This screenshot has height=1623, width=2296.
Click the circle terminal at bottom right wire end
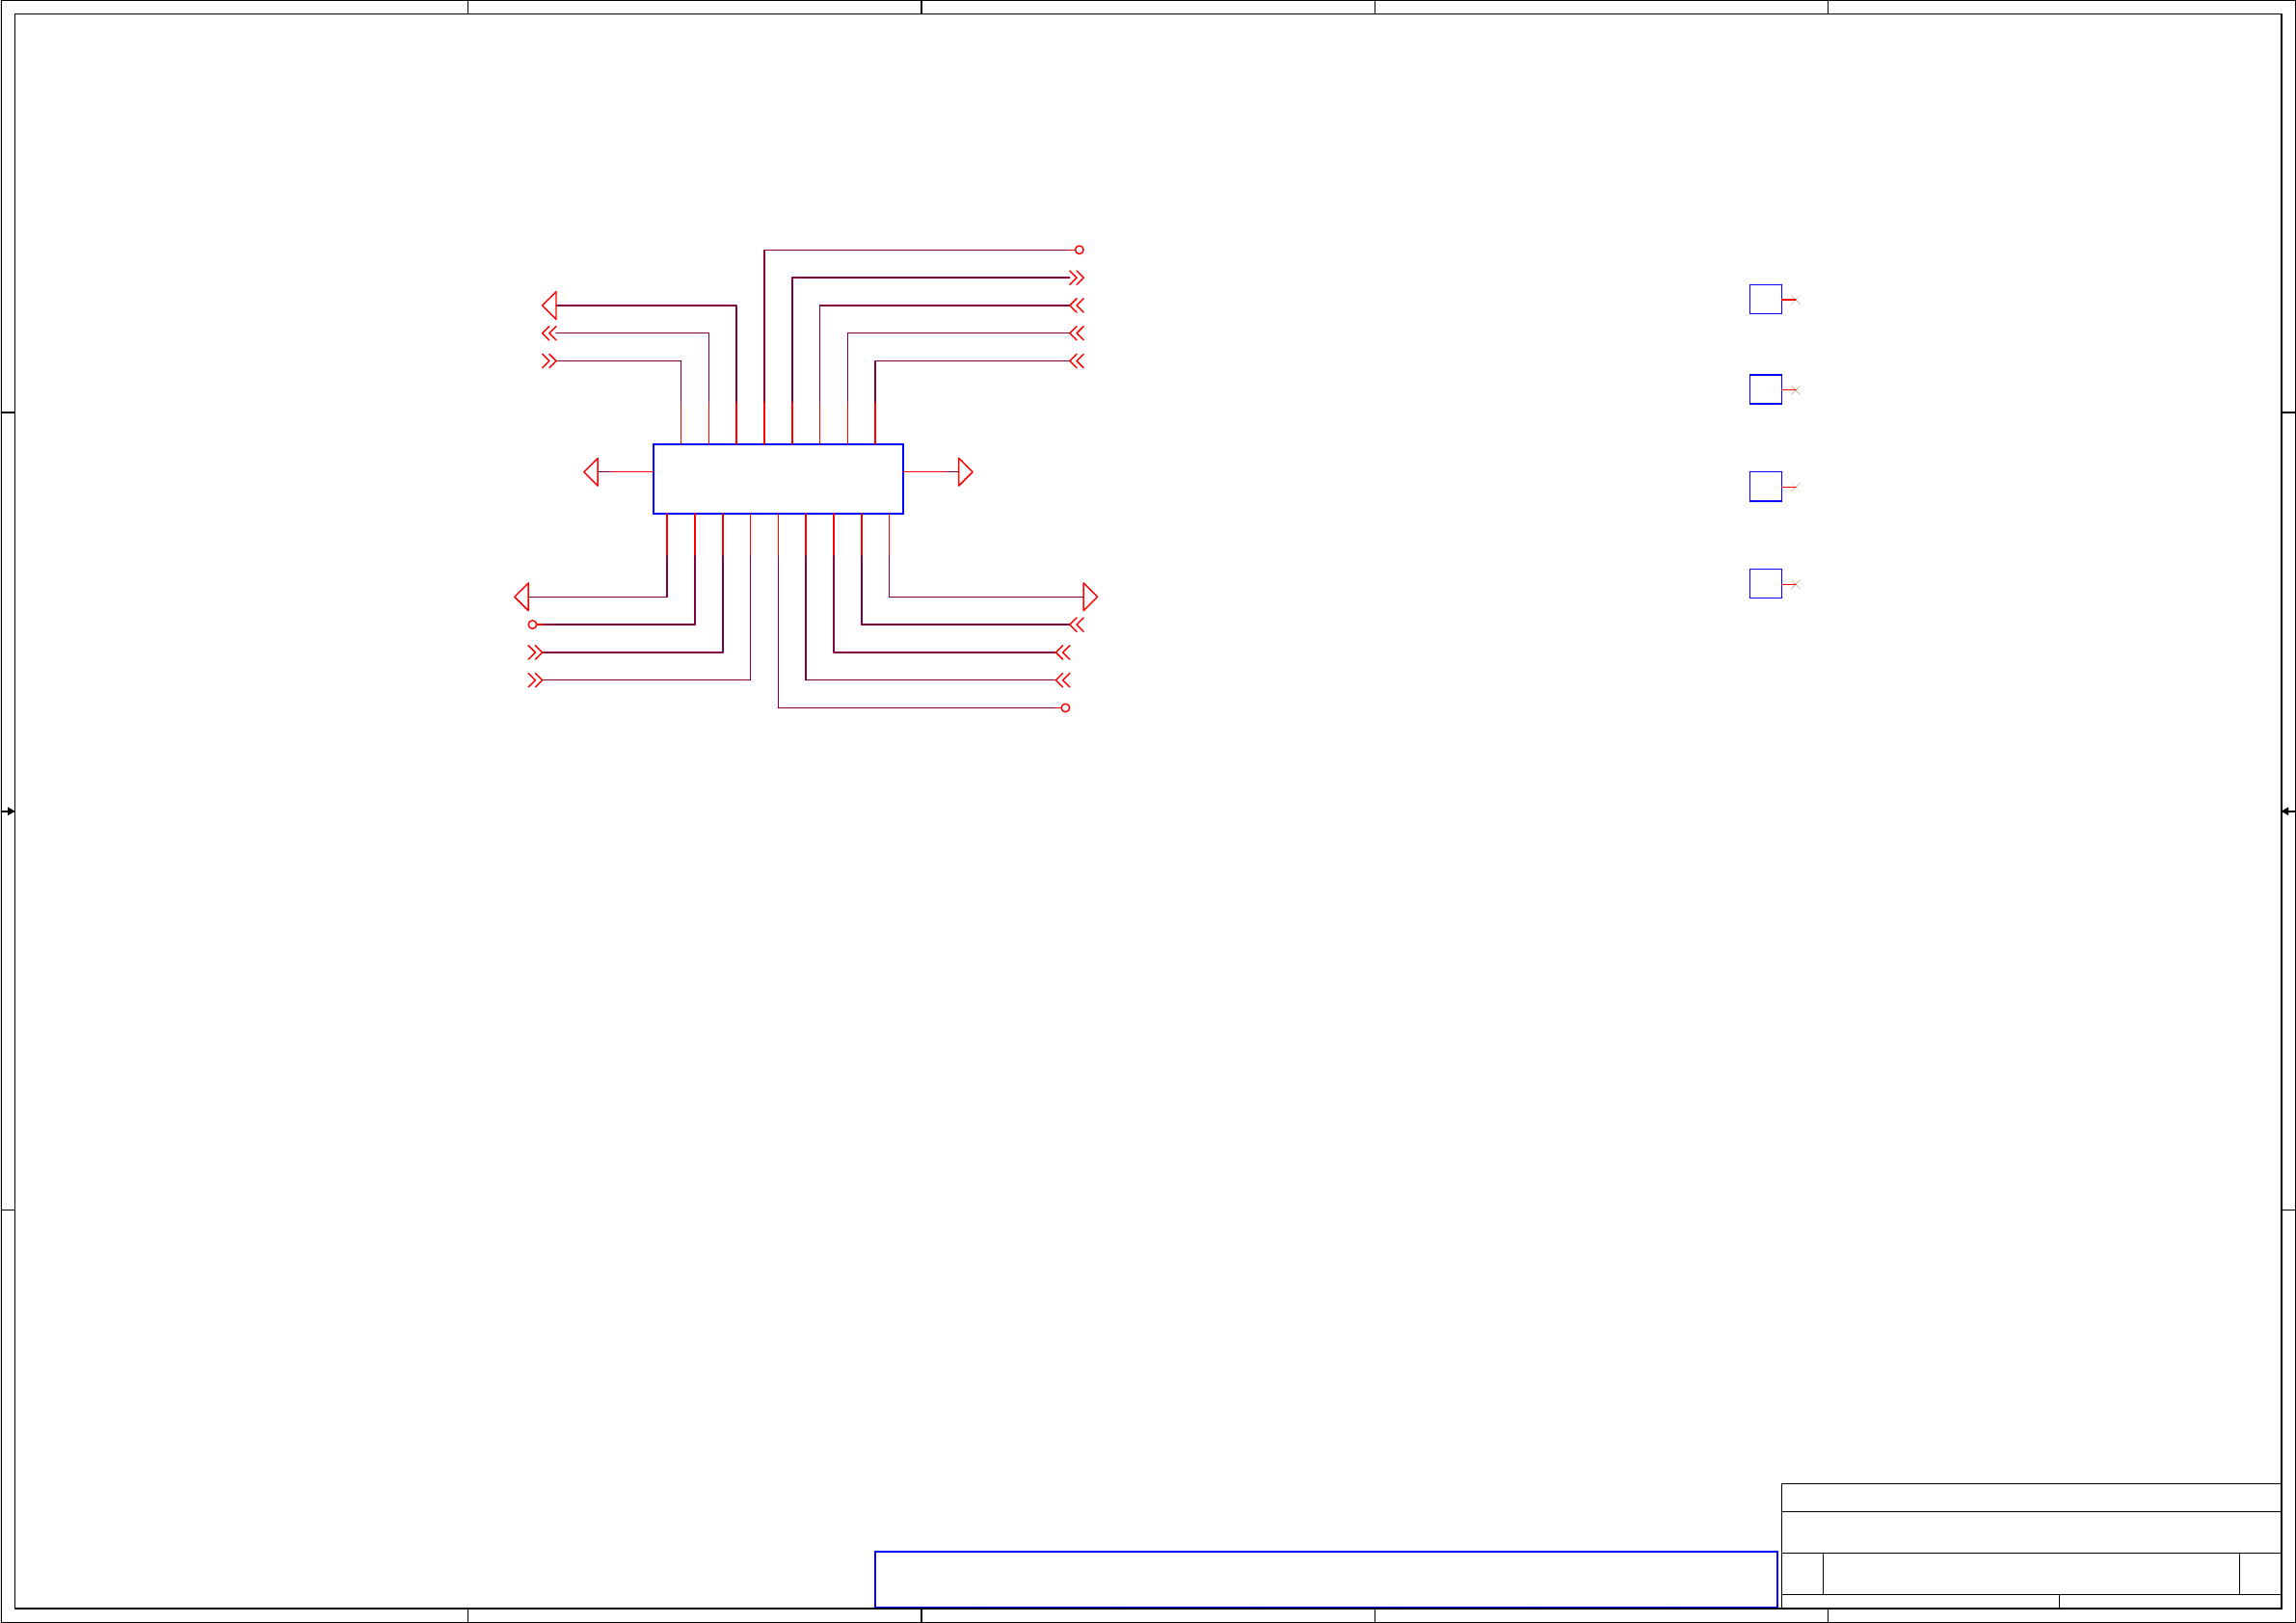coord(1065,708)
